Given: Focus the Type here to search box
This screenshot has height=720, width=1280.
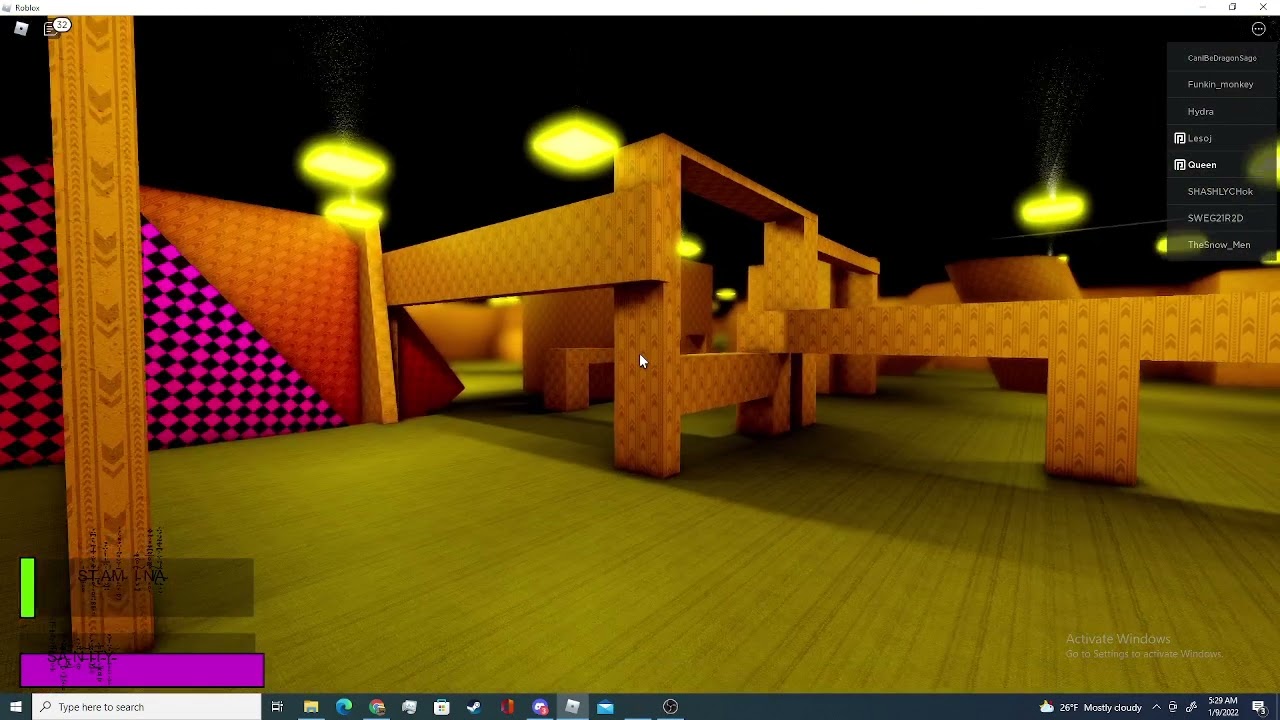Looking at the screenshot, I should click(x=146, y=707).
